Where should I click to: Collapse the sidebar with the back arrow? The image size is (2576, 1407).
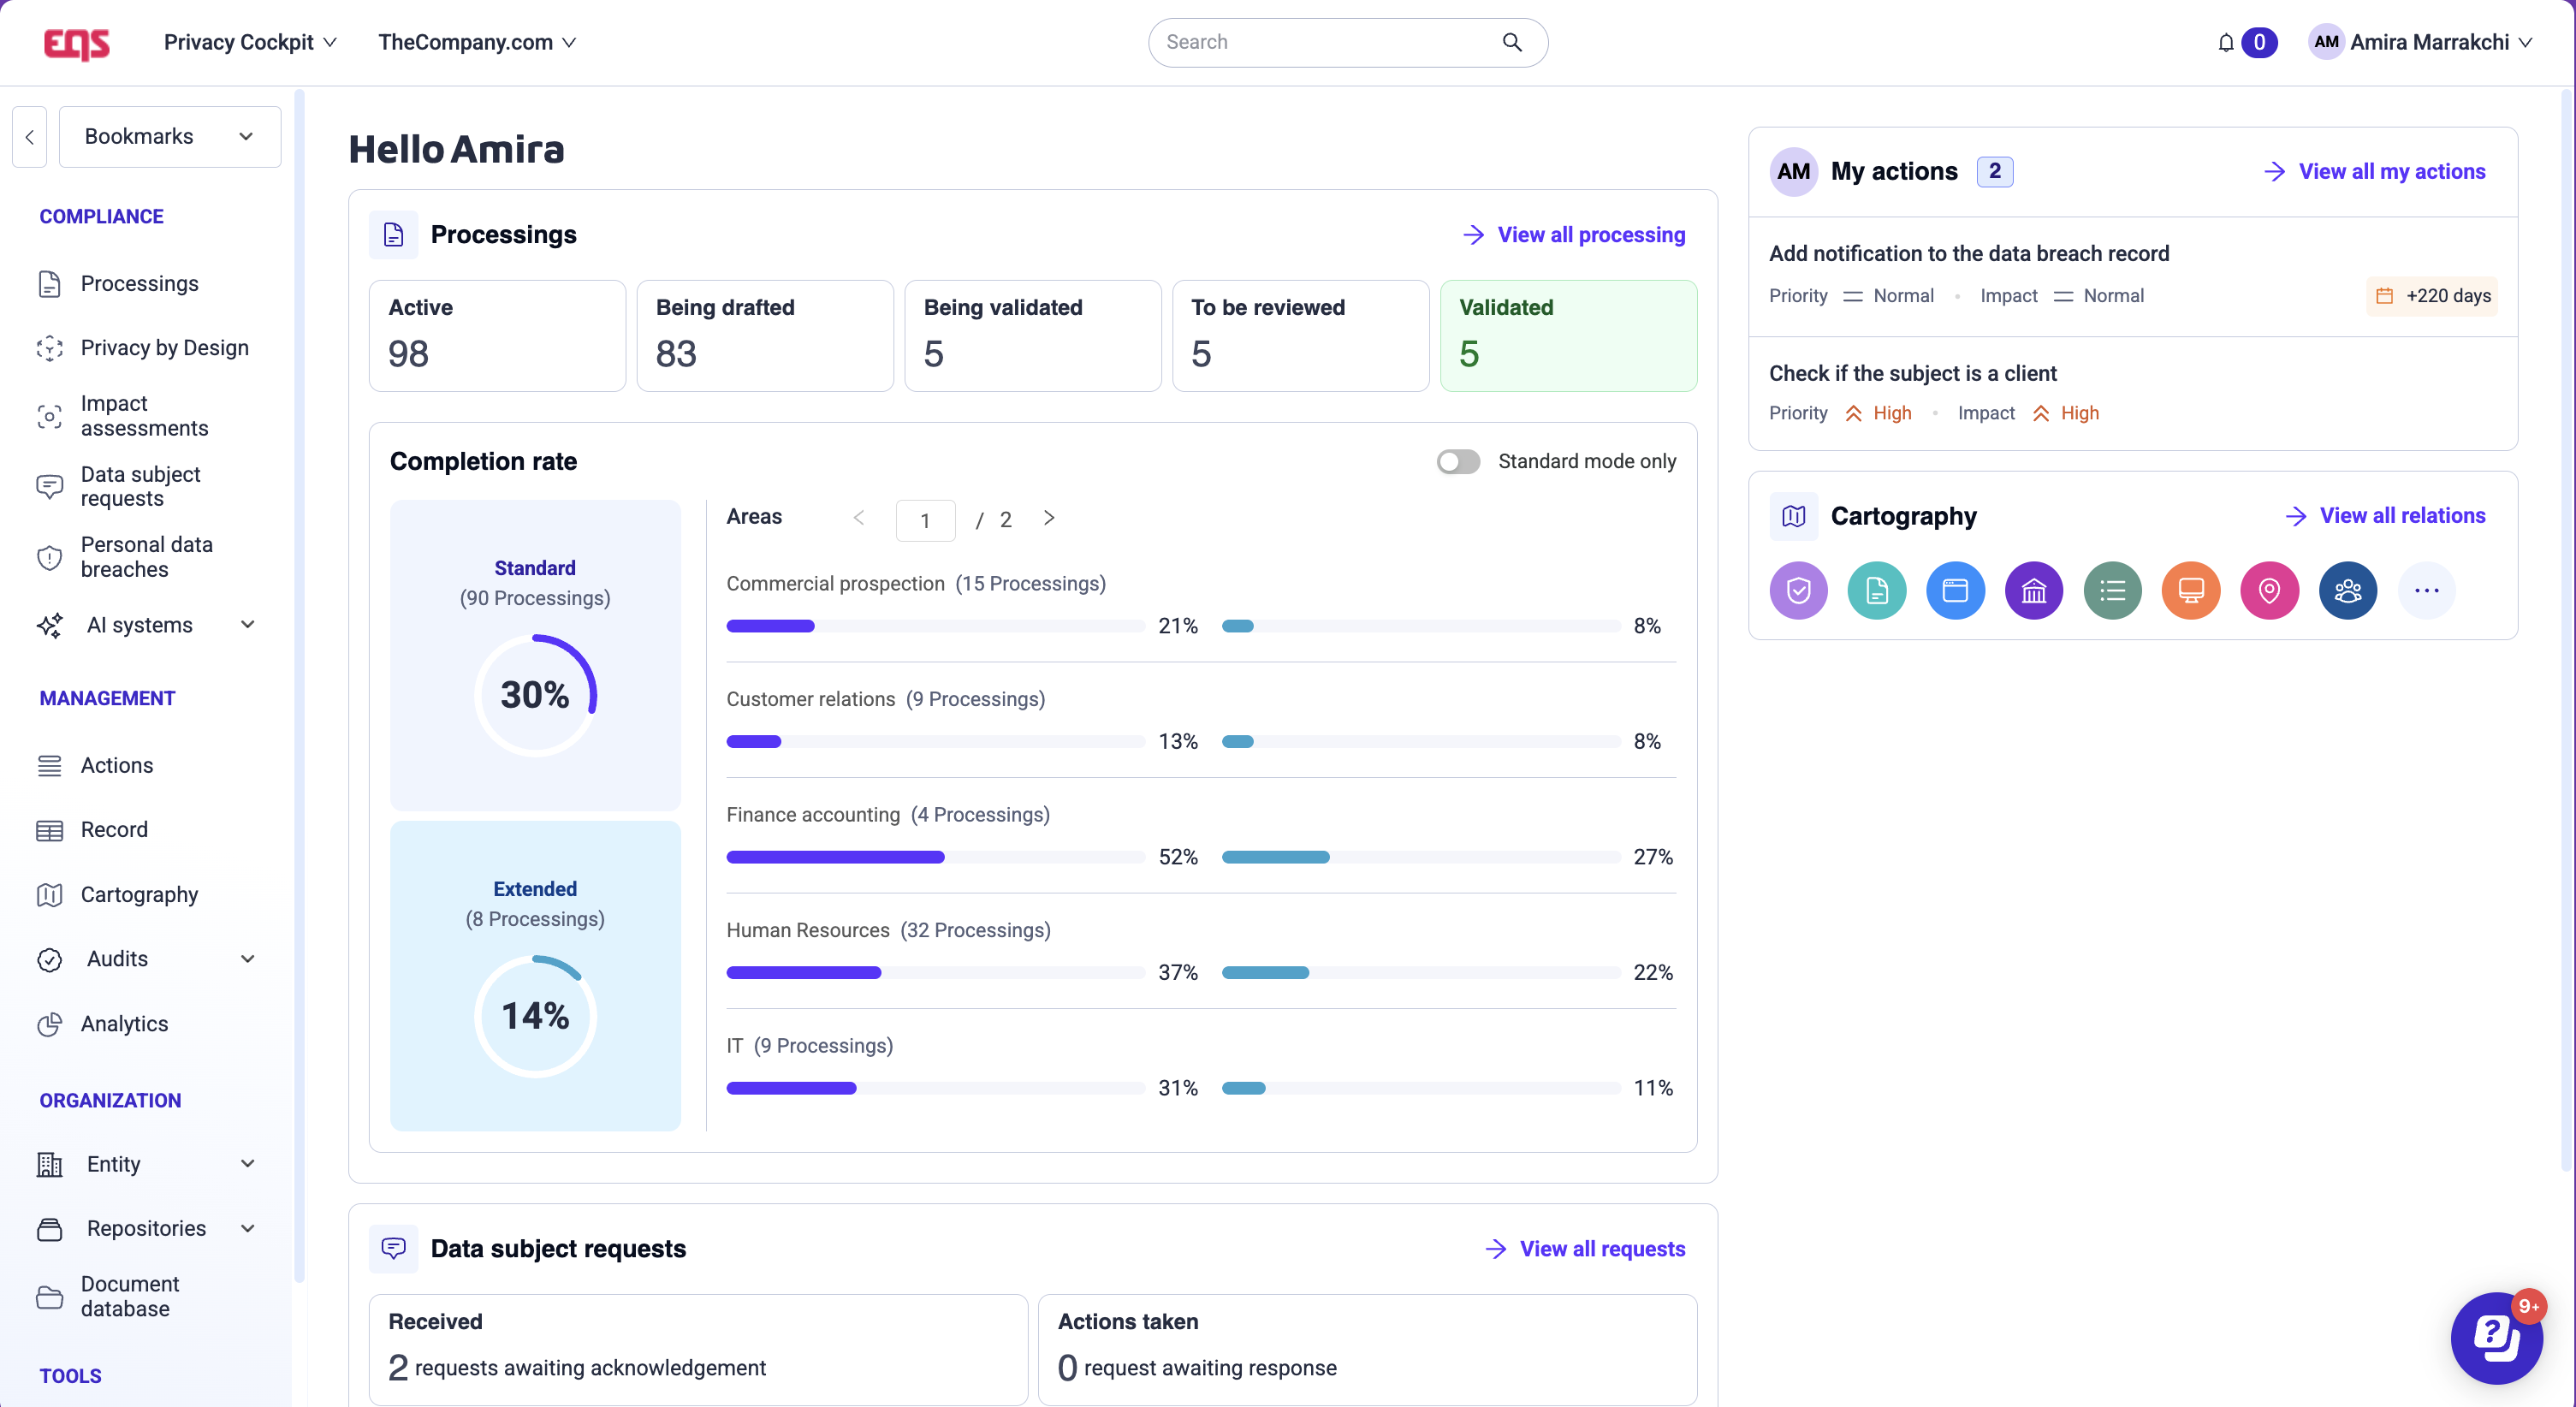pyautogui.click(x=30, y=137)
